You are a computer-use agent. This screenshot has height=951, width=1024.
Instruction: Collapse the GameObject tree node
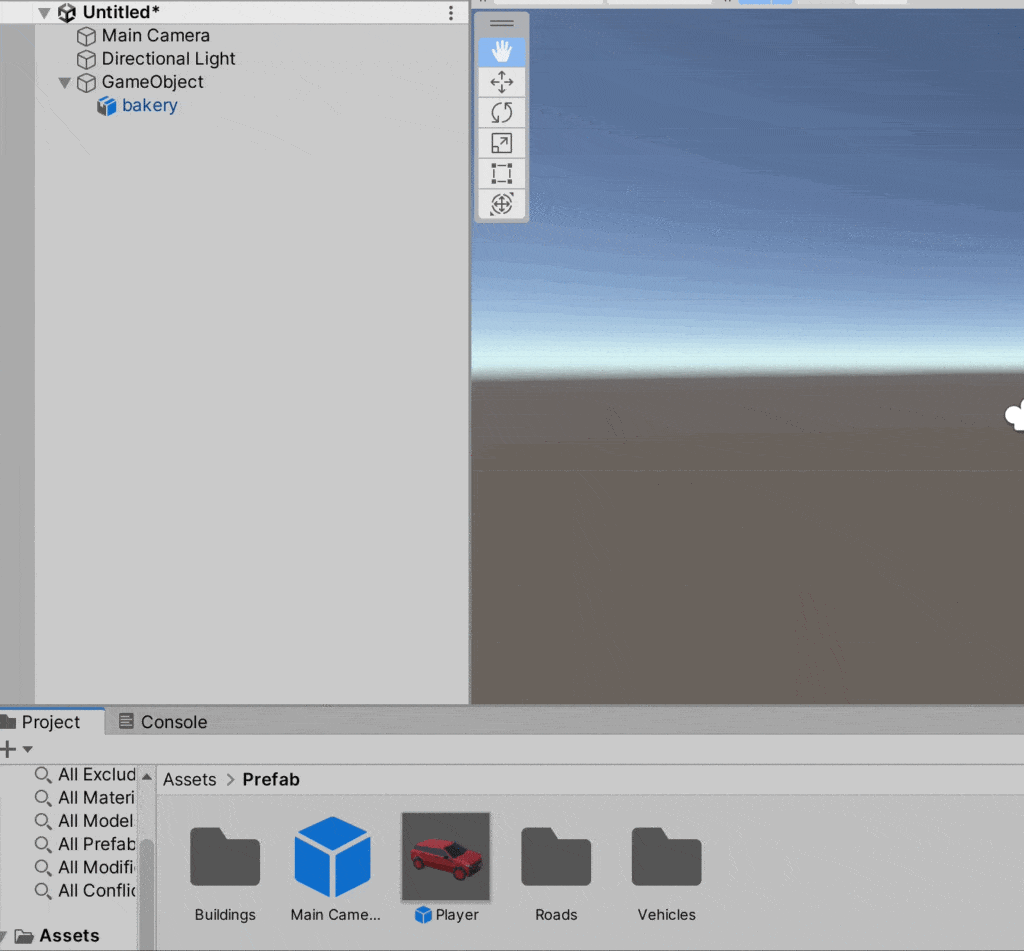[65, 83]
